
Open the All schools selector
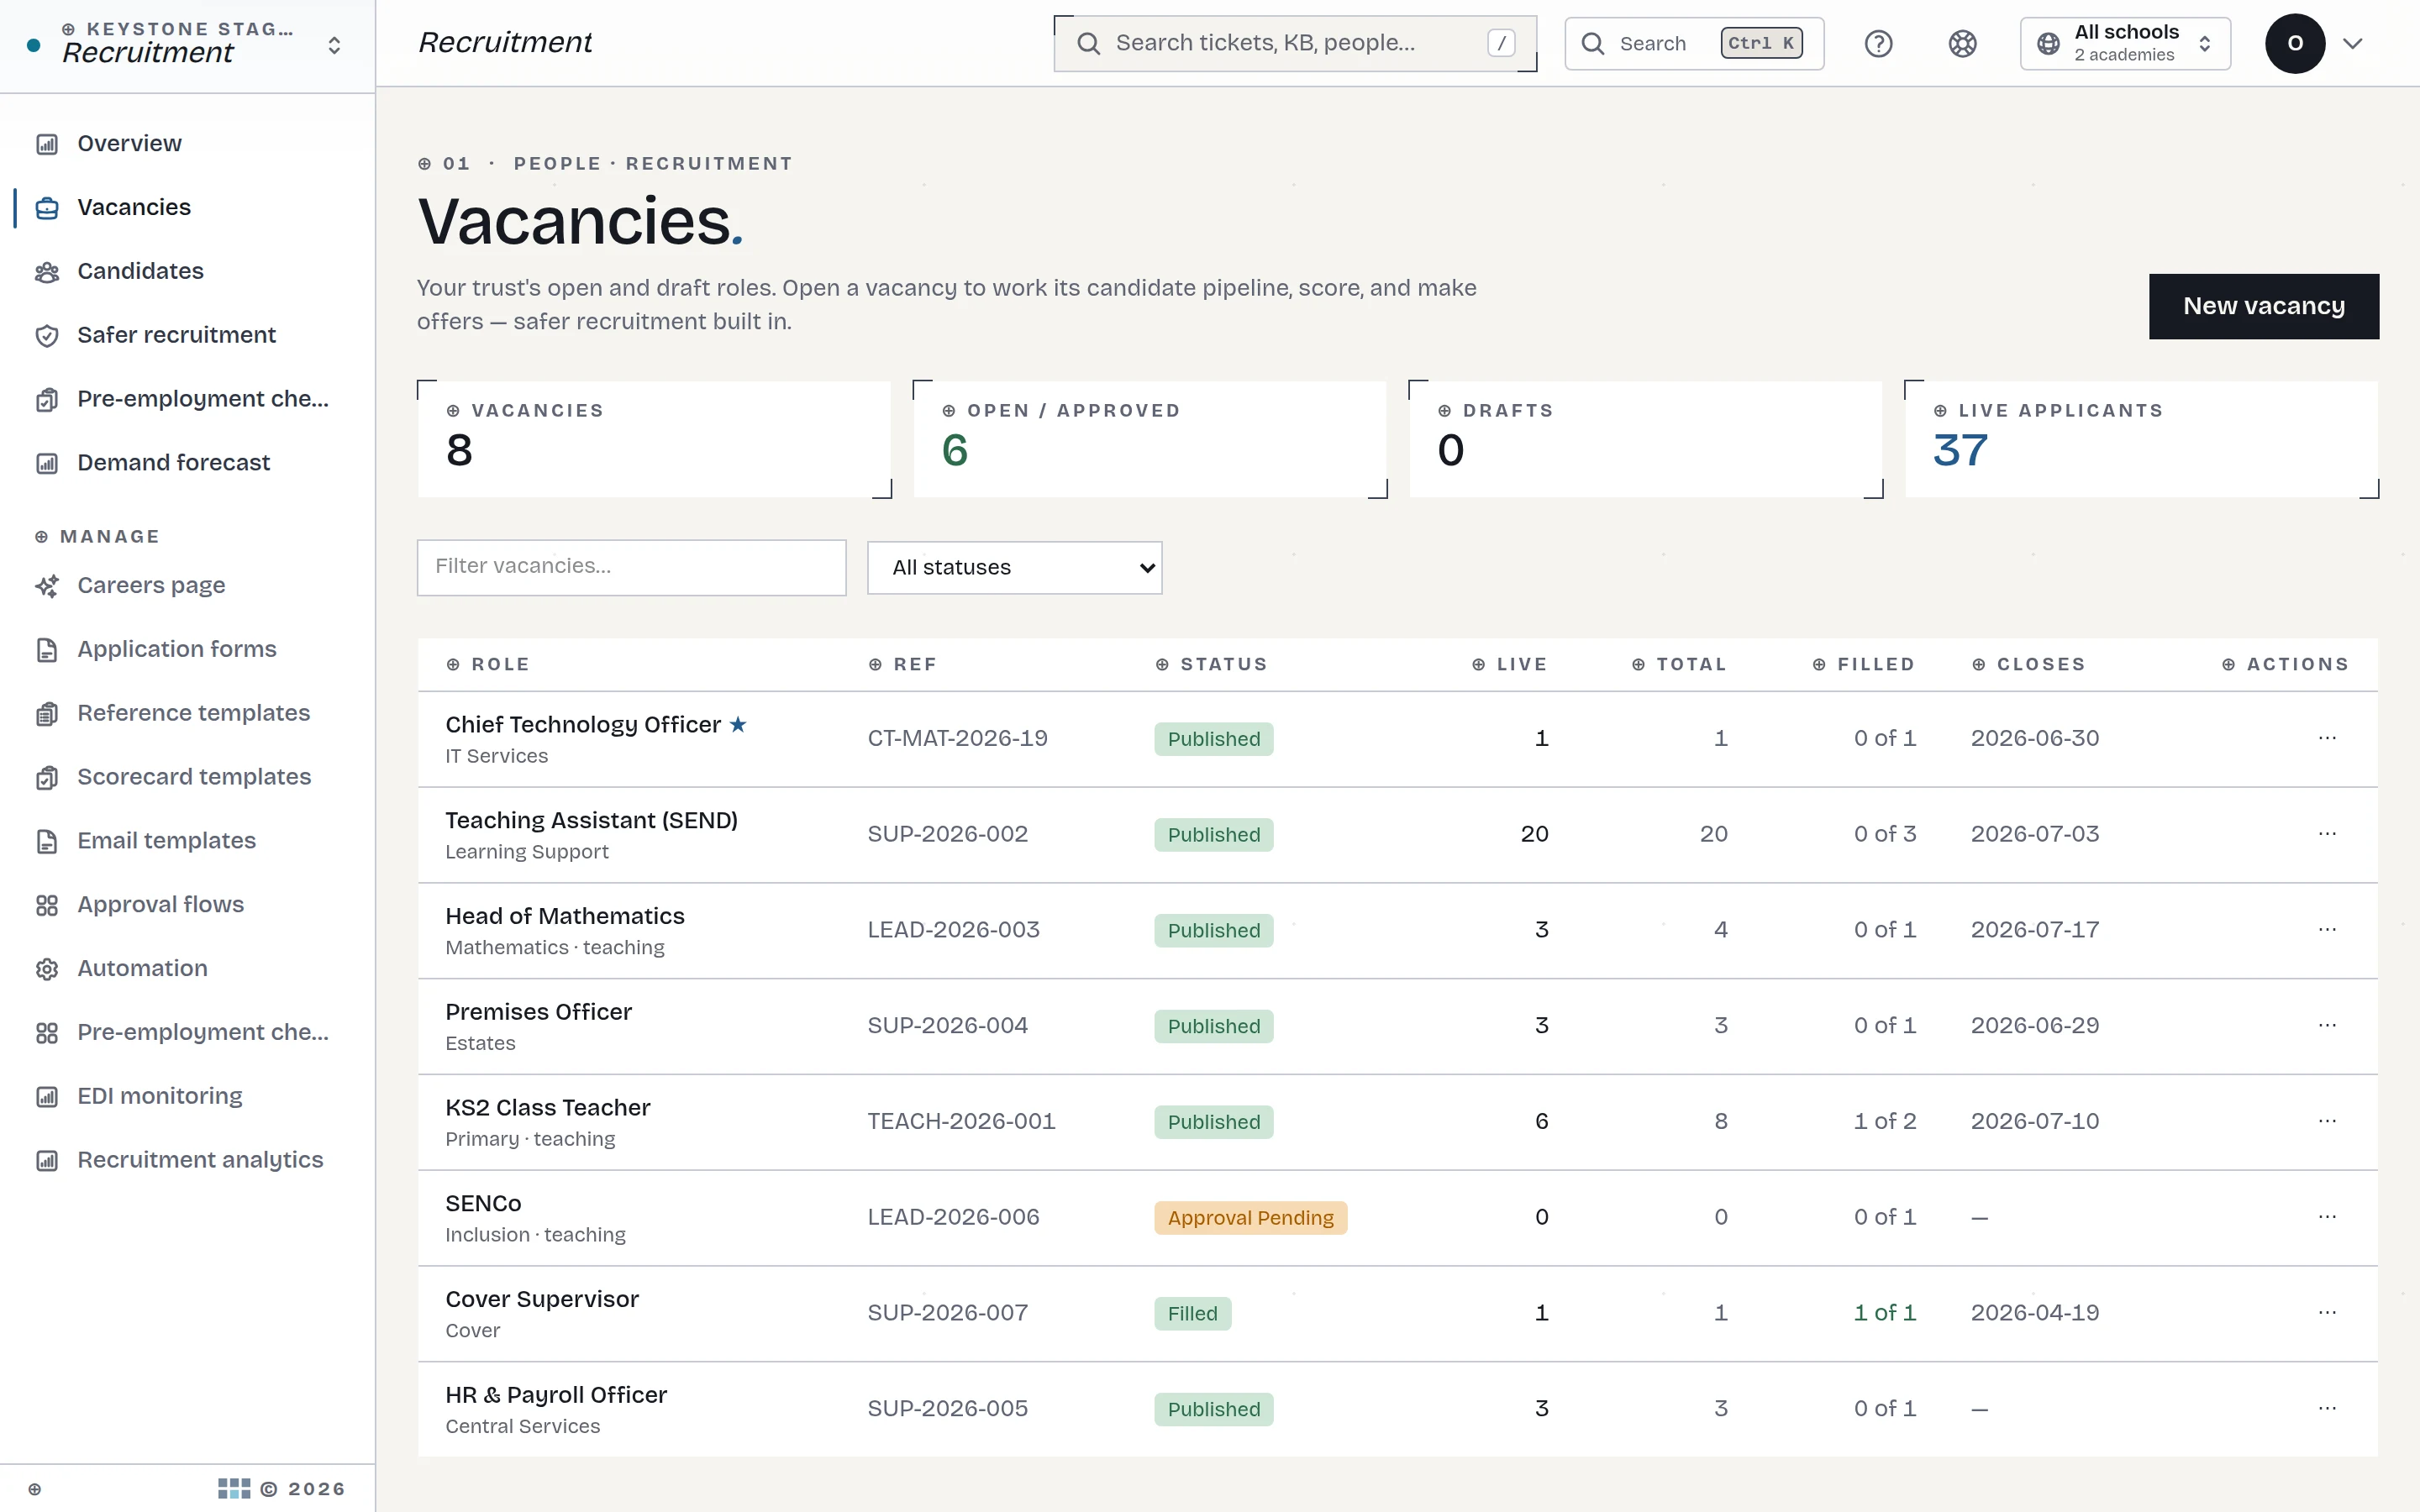click(x=2125, y=44)
